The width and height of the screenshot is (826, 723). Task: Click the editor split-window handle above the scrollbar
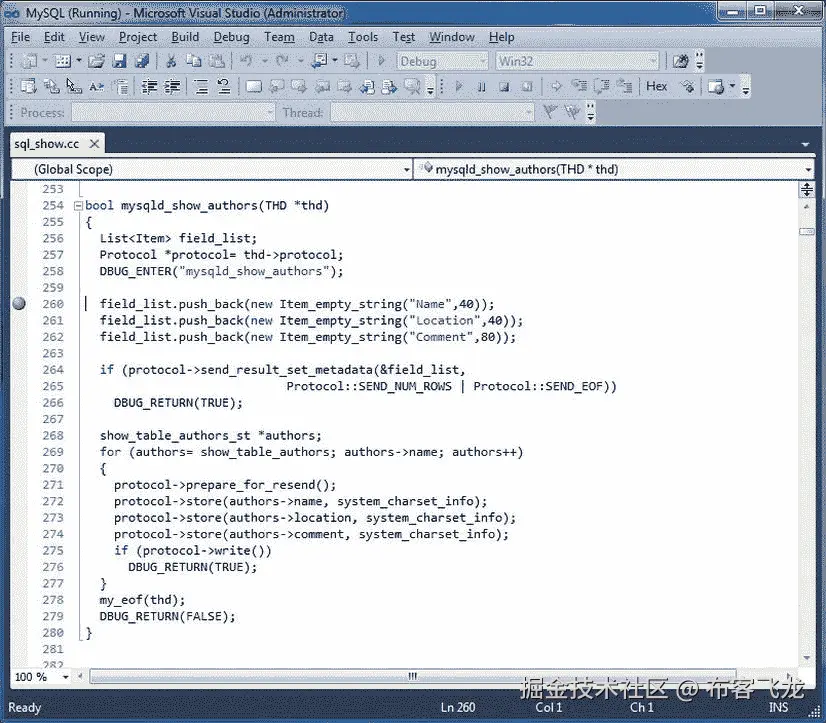tap(807, 190)
